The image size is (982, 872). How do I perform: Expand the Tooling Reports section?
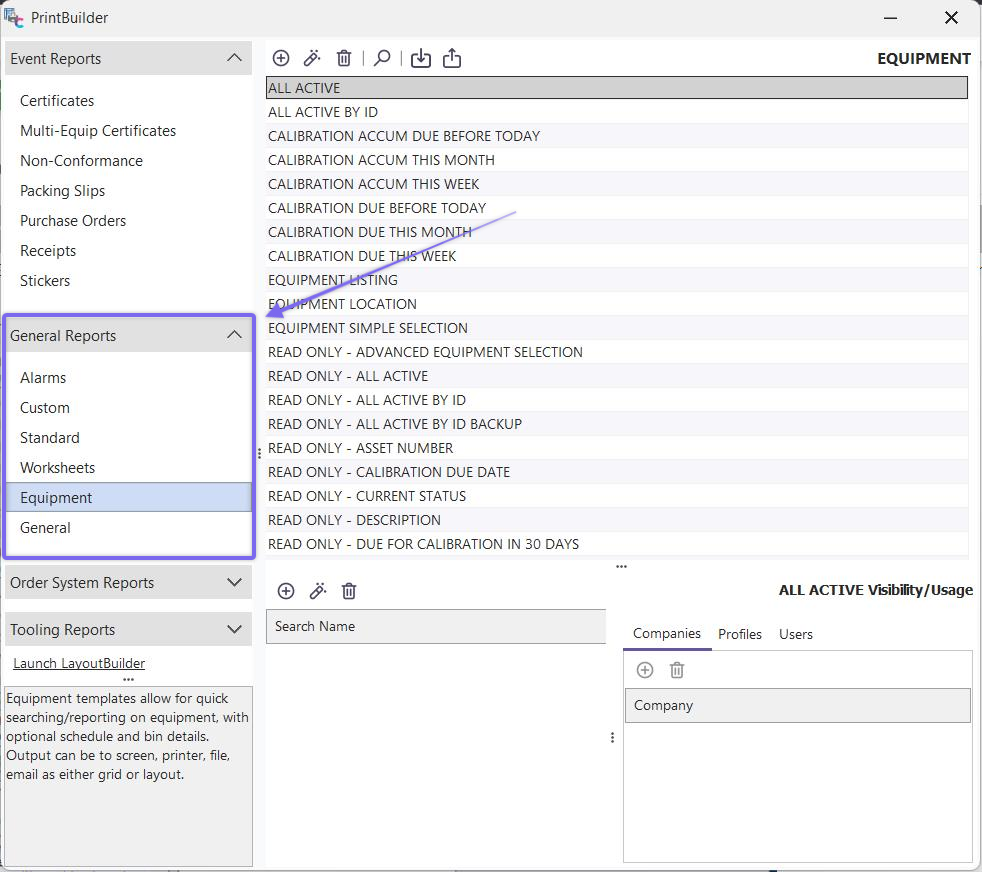tap(234, 629)
